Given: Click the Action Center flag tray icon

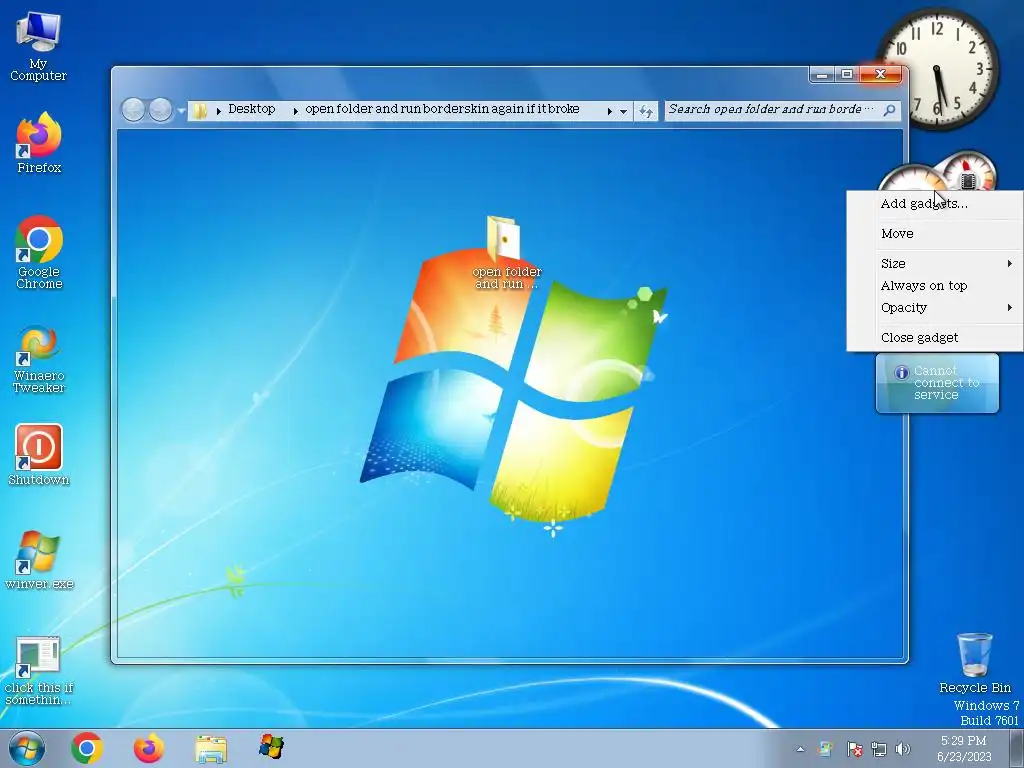Looking at the screenshot, I should pos(854,749).
